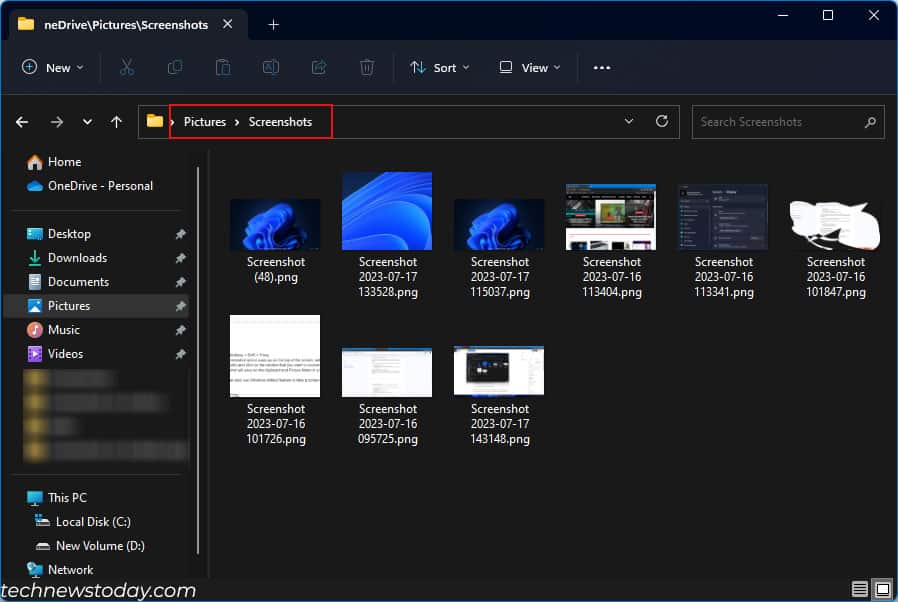Select Screenshot 2023-07-16 101847.png file
The width and height of the screenshot is (898, 602).
[836, 249]
